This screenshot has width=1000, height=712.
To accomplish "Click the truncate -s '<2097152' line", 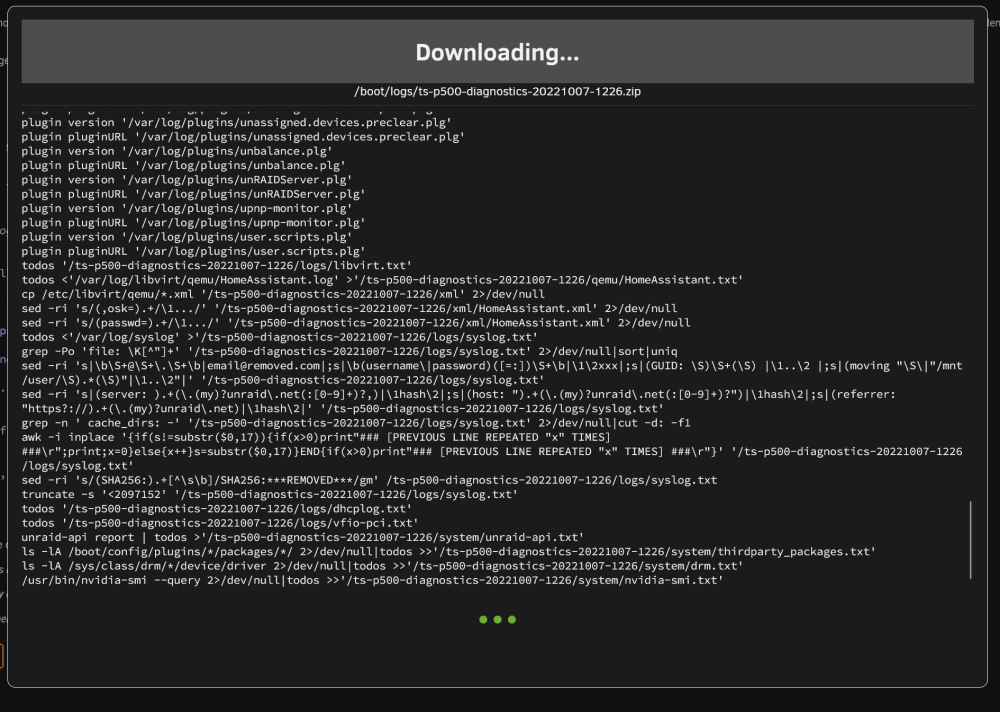I will (x=270, y=494).
